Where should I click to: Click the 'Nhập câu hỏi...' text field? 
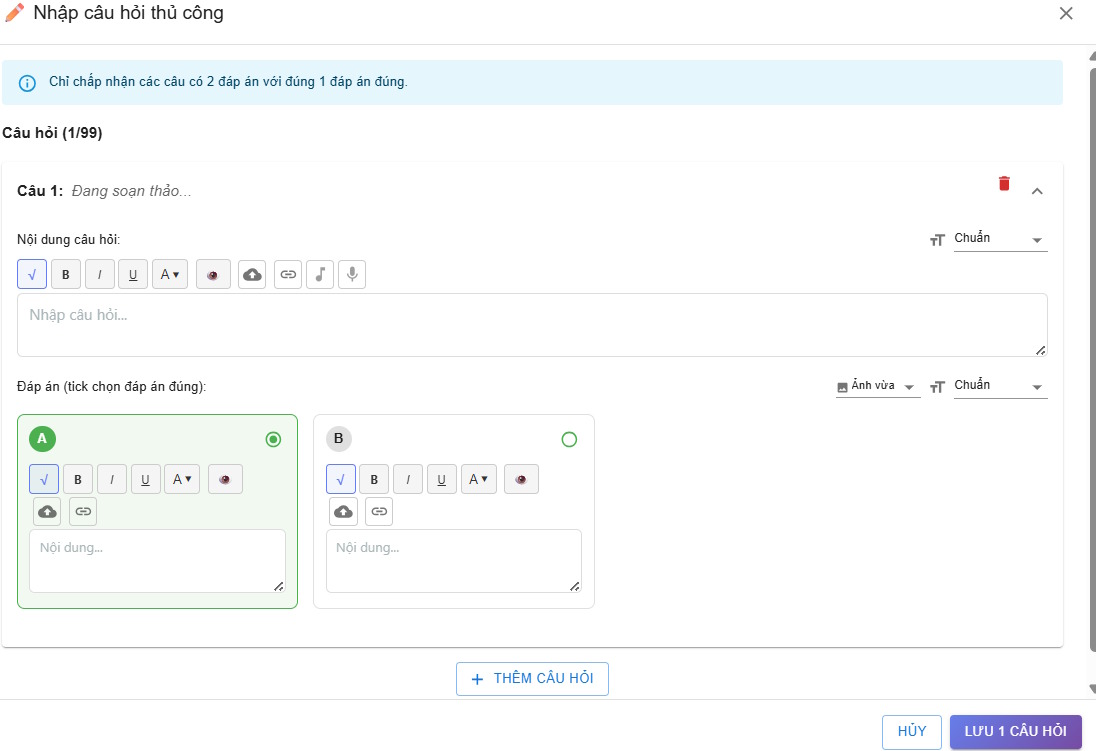(x=531, y=324)
